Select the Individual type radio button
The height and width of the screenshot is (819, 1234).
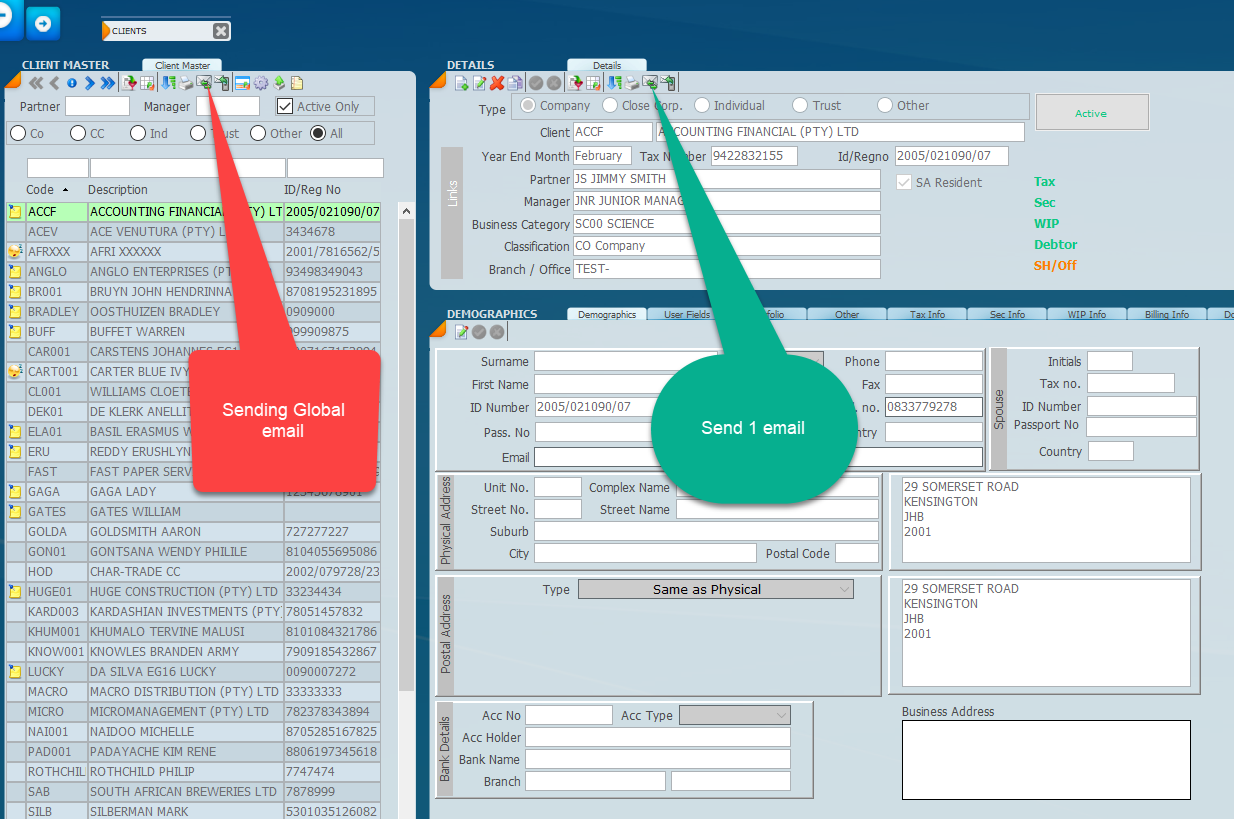pyautogui.click(x=702, y=106)
